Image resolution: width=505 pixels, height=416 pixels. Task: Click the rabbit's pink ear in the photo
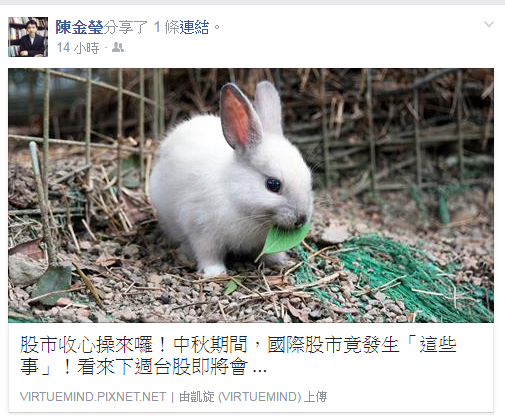click(239, 116)
